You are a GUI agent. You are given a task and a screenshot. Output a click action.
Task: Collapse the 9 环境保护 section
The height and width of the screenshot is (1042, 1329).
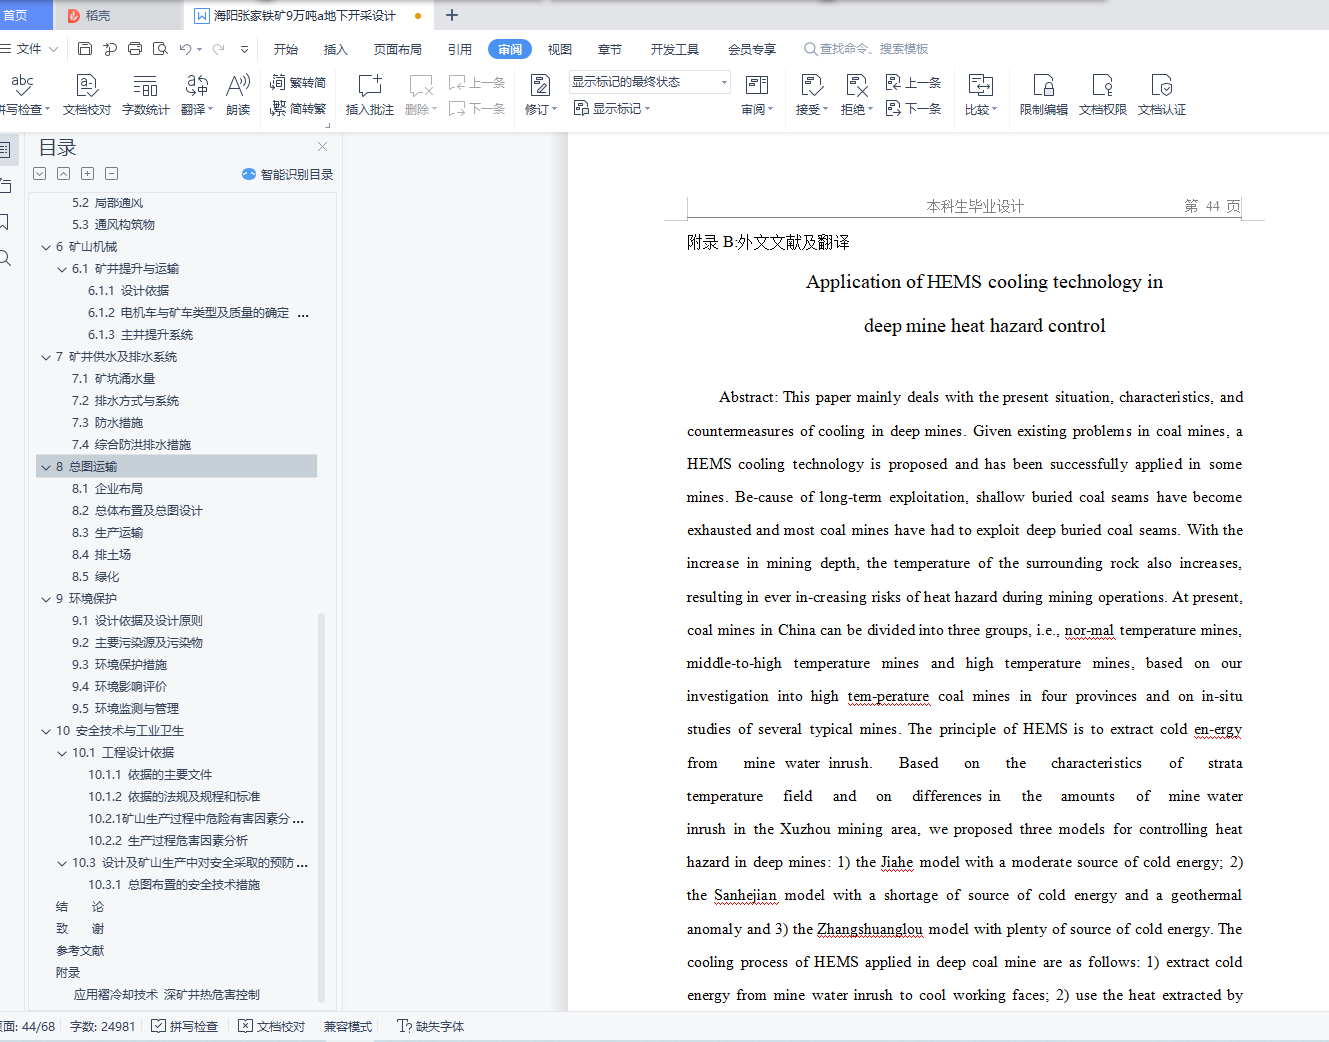pos(46,599)
